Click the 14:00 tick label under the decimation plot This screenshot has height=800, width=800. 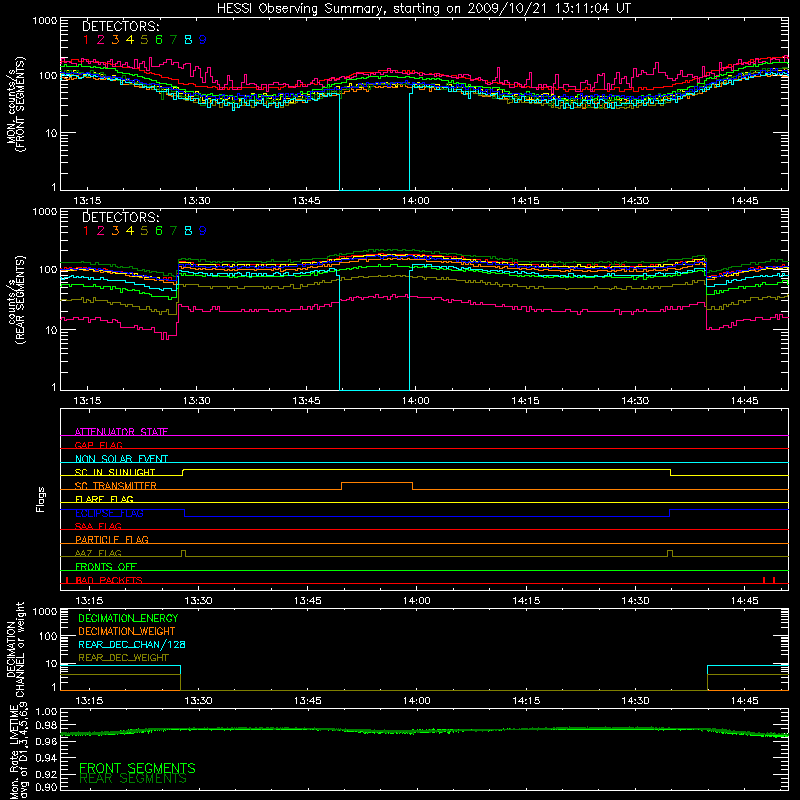coord(417,701)
